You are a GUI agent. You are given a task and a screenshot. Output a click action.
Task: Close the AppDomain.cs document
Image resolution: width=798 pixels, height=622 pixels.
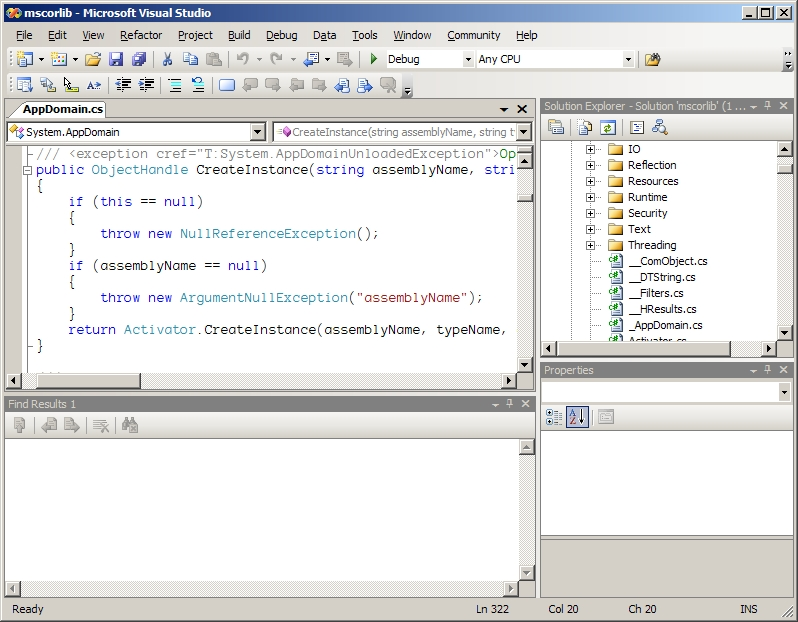522,109
